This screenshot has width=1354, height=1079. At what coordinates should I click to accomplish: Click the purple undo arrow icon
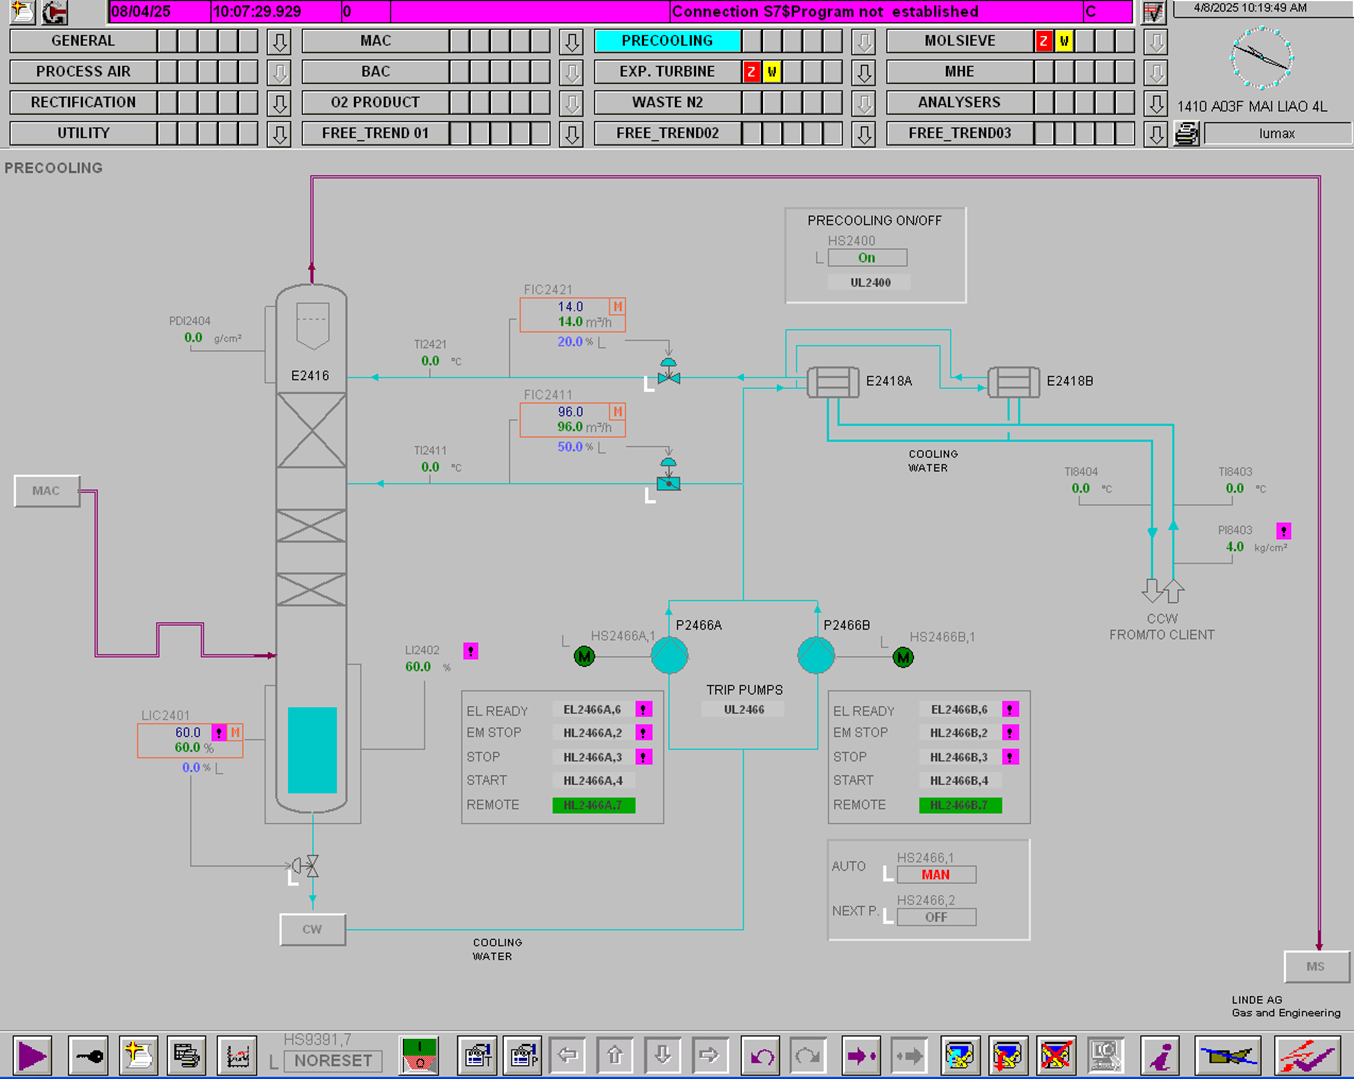click(762, 1056)
